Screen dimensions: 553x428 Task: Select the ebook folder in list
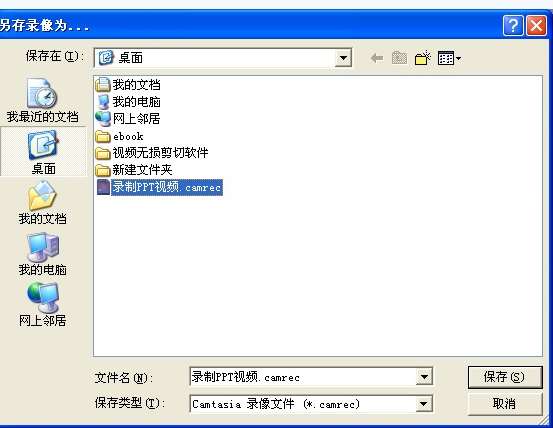(120, 136)
